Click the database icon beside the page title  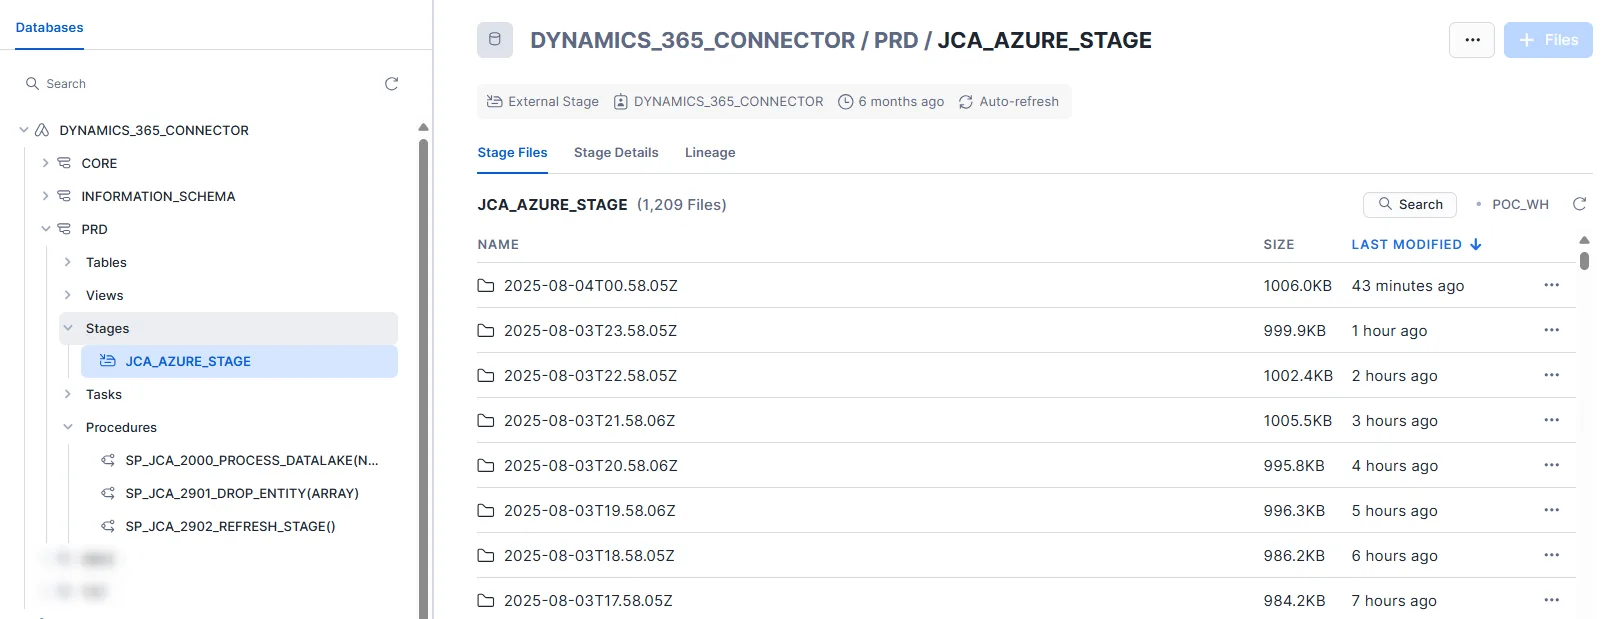[495, 40]
